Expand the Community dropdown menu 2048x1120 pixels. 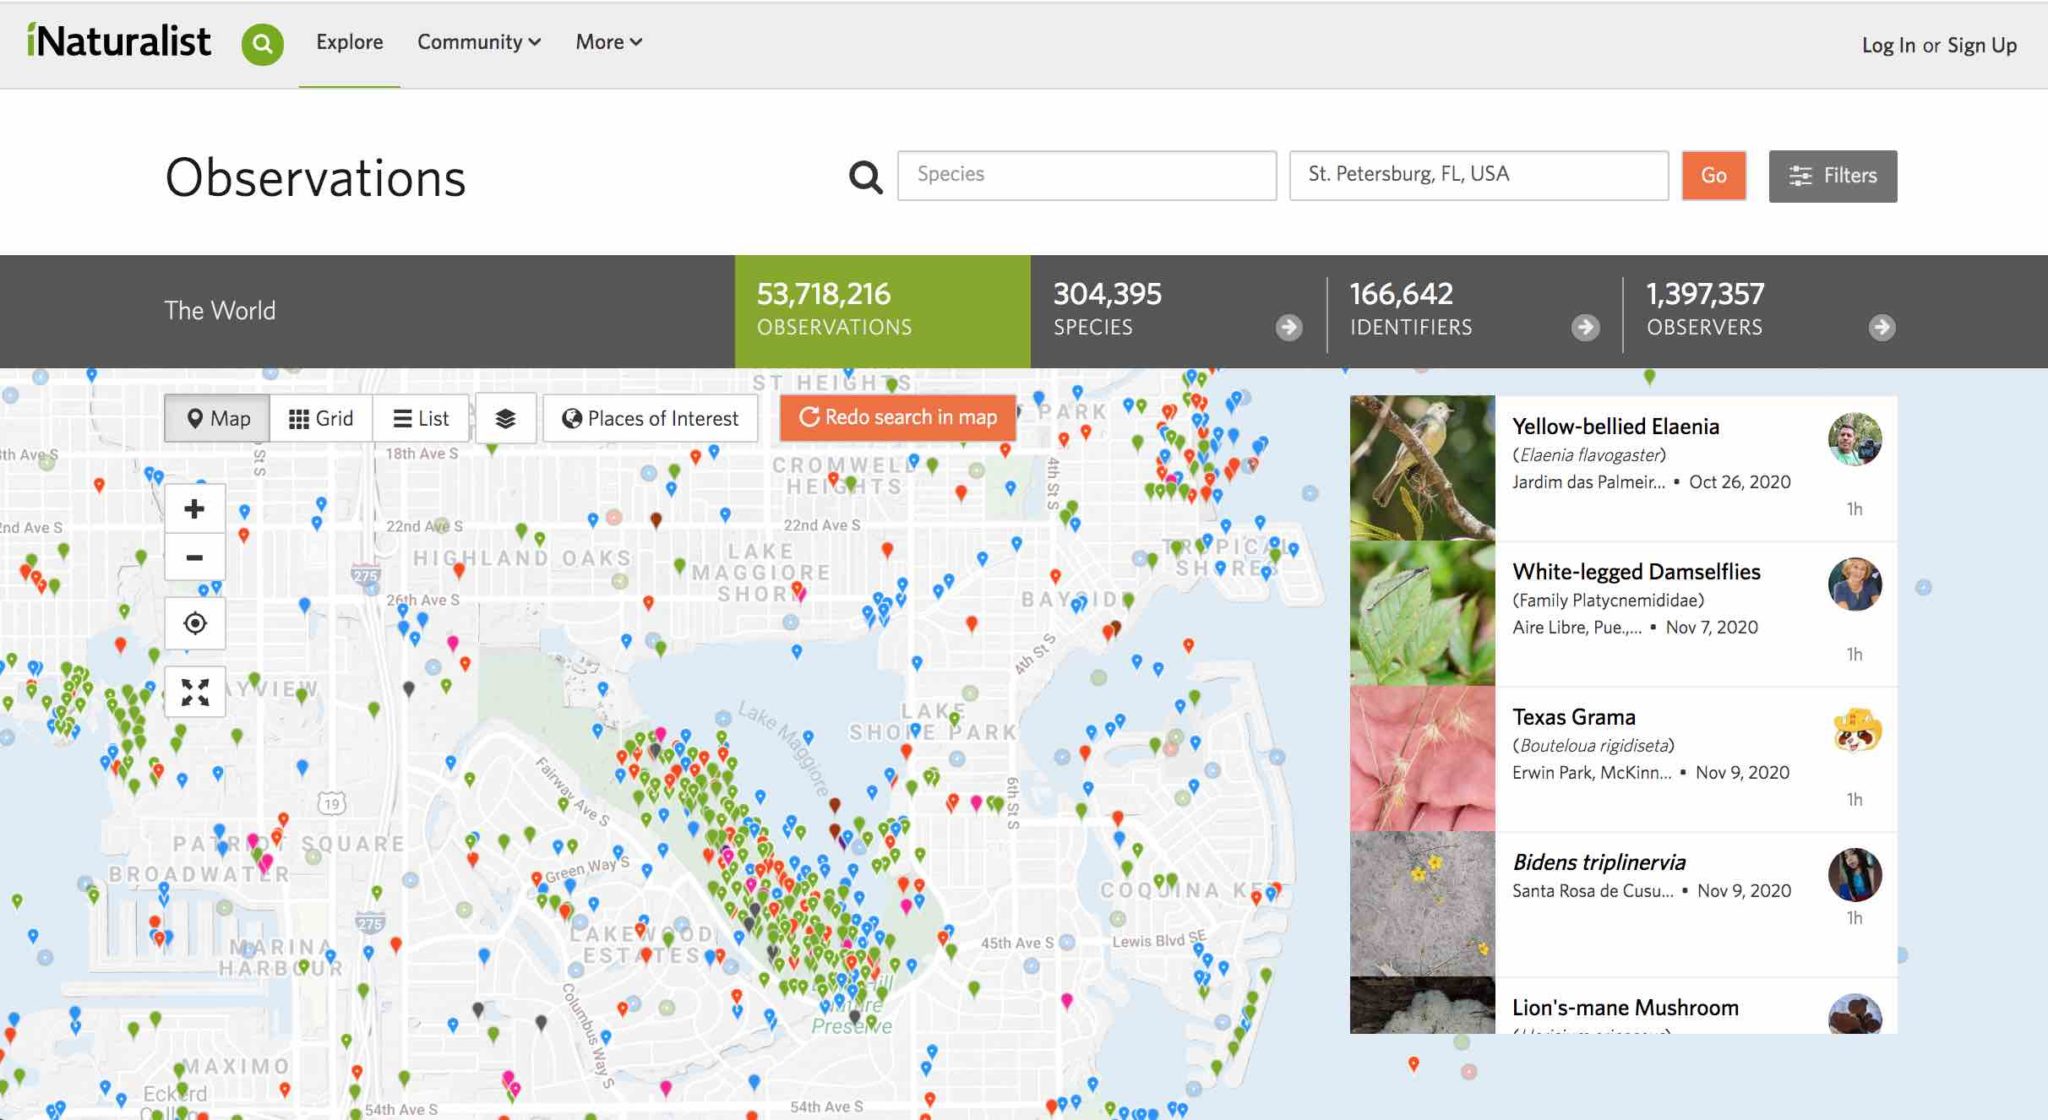(x=479, y=42)
